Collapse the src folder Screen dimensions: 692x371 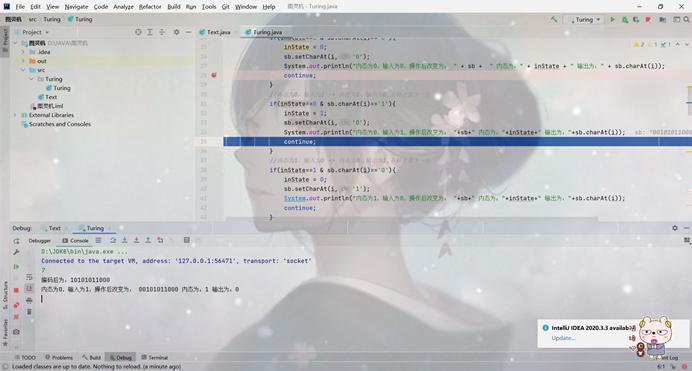point(23,70)
